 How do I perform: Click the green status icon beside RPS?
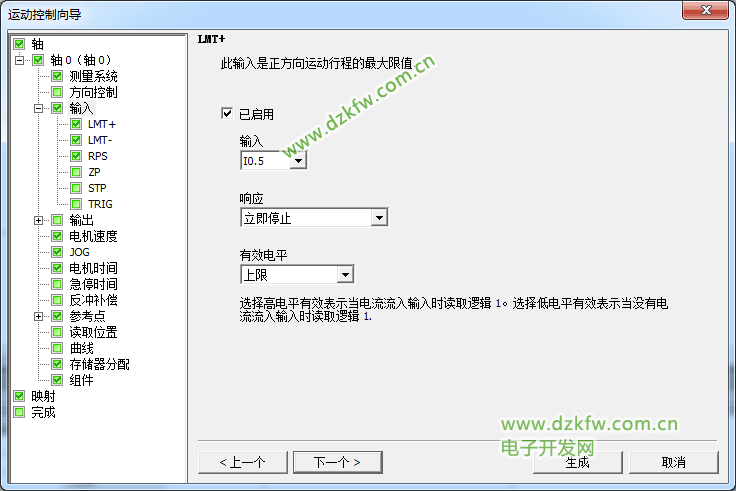(76, 156)
